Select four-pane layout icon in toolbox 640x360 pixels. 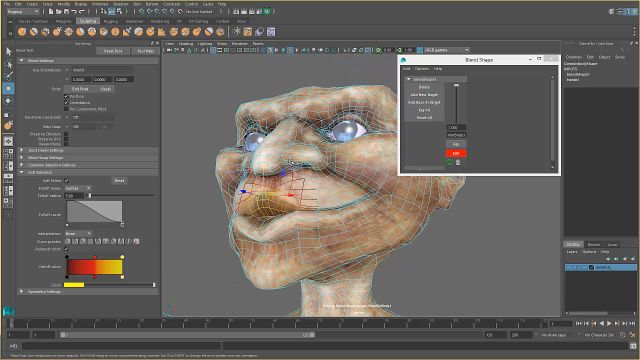point(8,154)
